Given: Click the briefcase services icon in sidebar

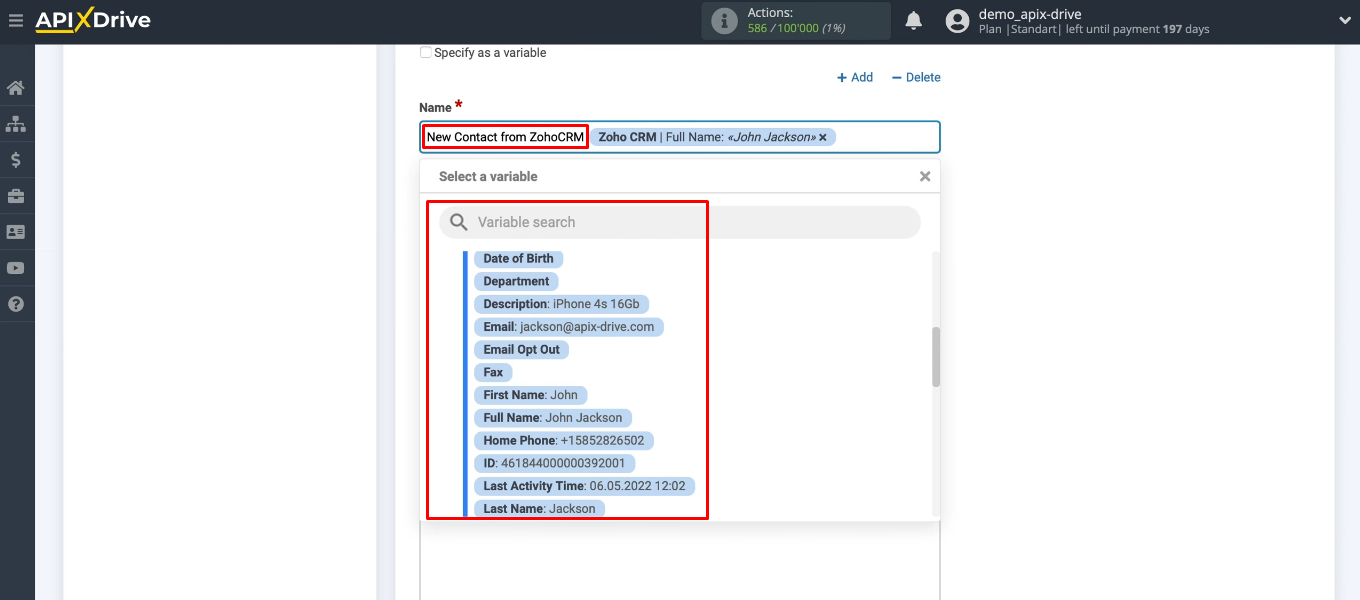Looking at the screenshot, I should pos(17,196).
